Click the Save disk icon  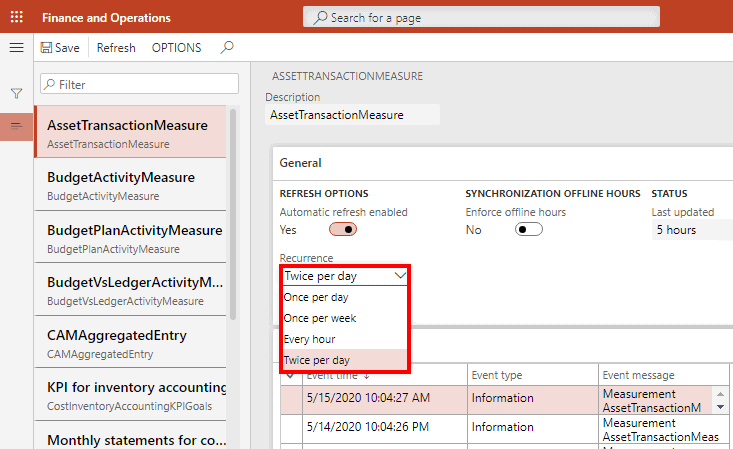(x=46, y=48)
